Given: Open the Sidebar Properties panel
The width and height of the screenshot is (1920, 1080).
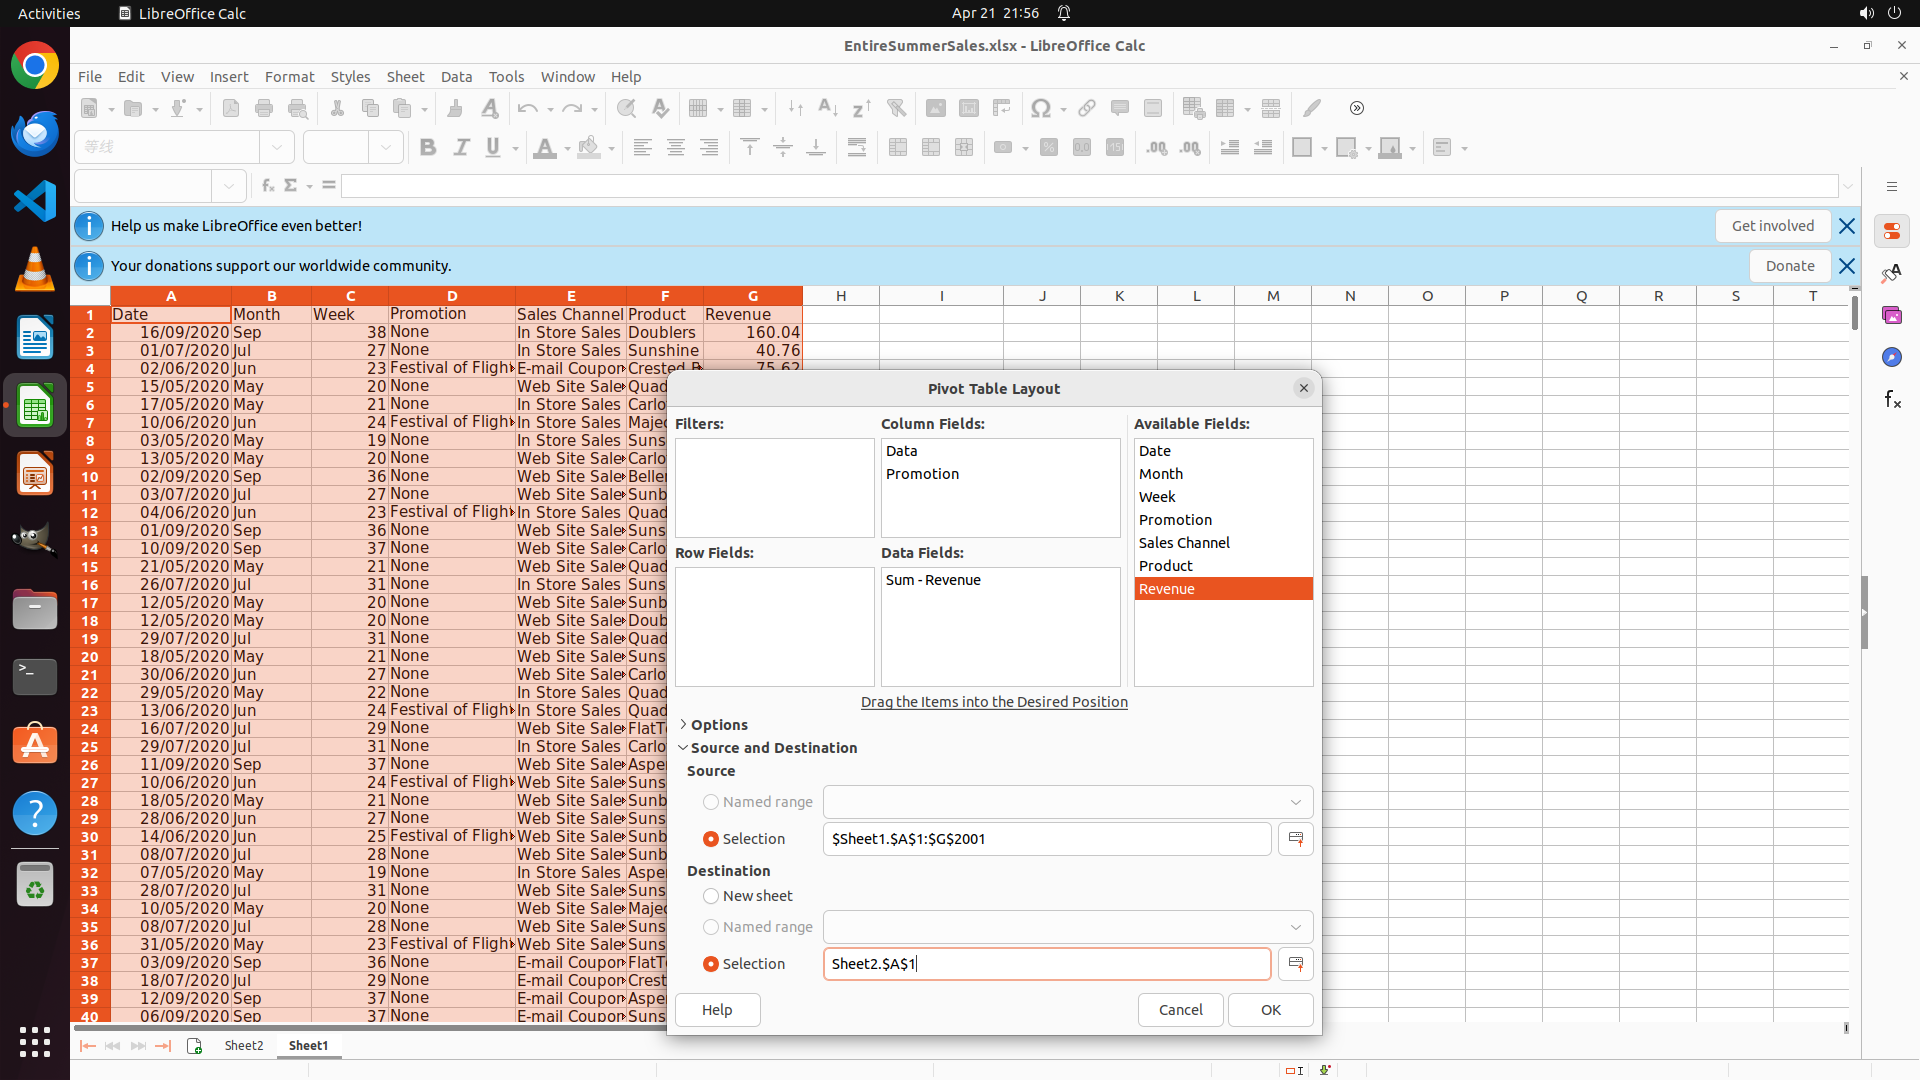Looking at the screenshot, I should [x=1892, y=231].
